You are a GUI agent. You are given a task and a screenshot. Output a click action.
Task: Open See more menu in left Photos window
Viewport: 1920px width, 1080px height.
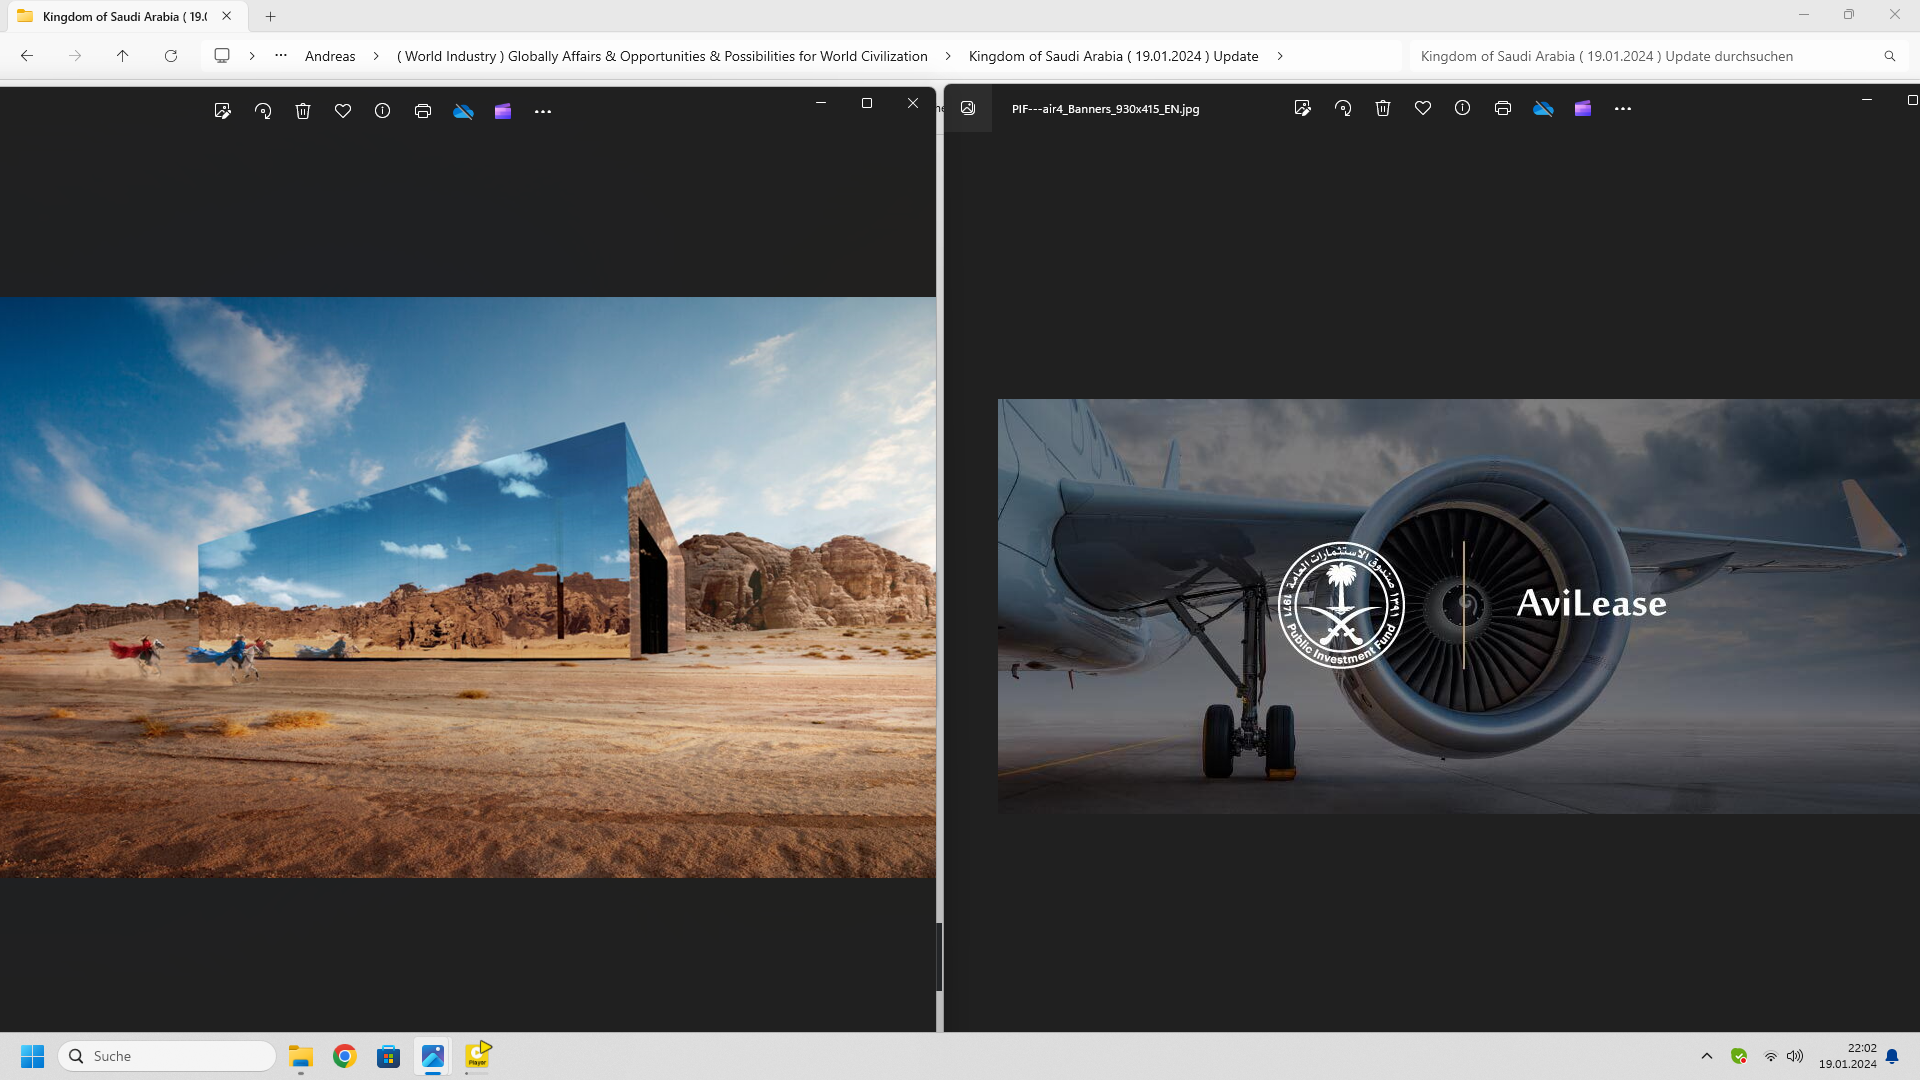pyautogui.click(x=543, y=111)
